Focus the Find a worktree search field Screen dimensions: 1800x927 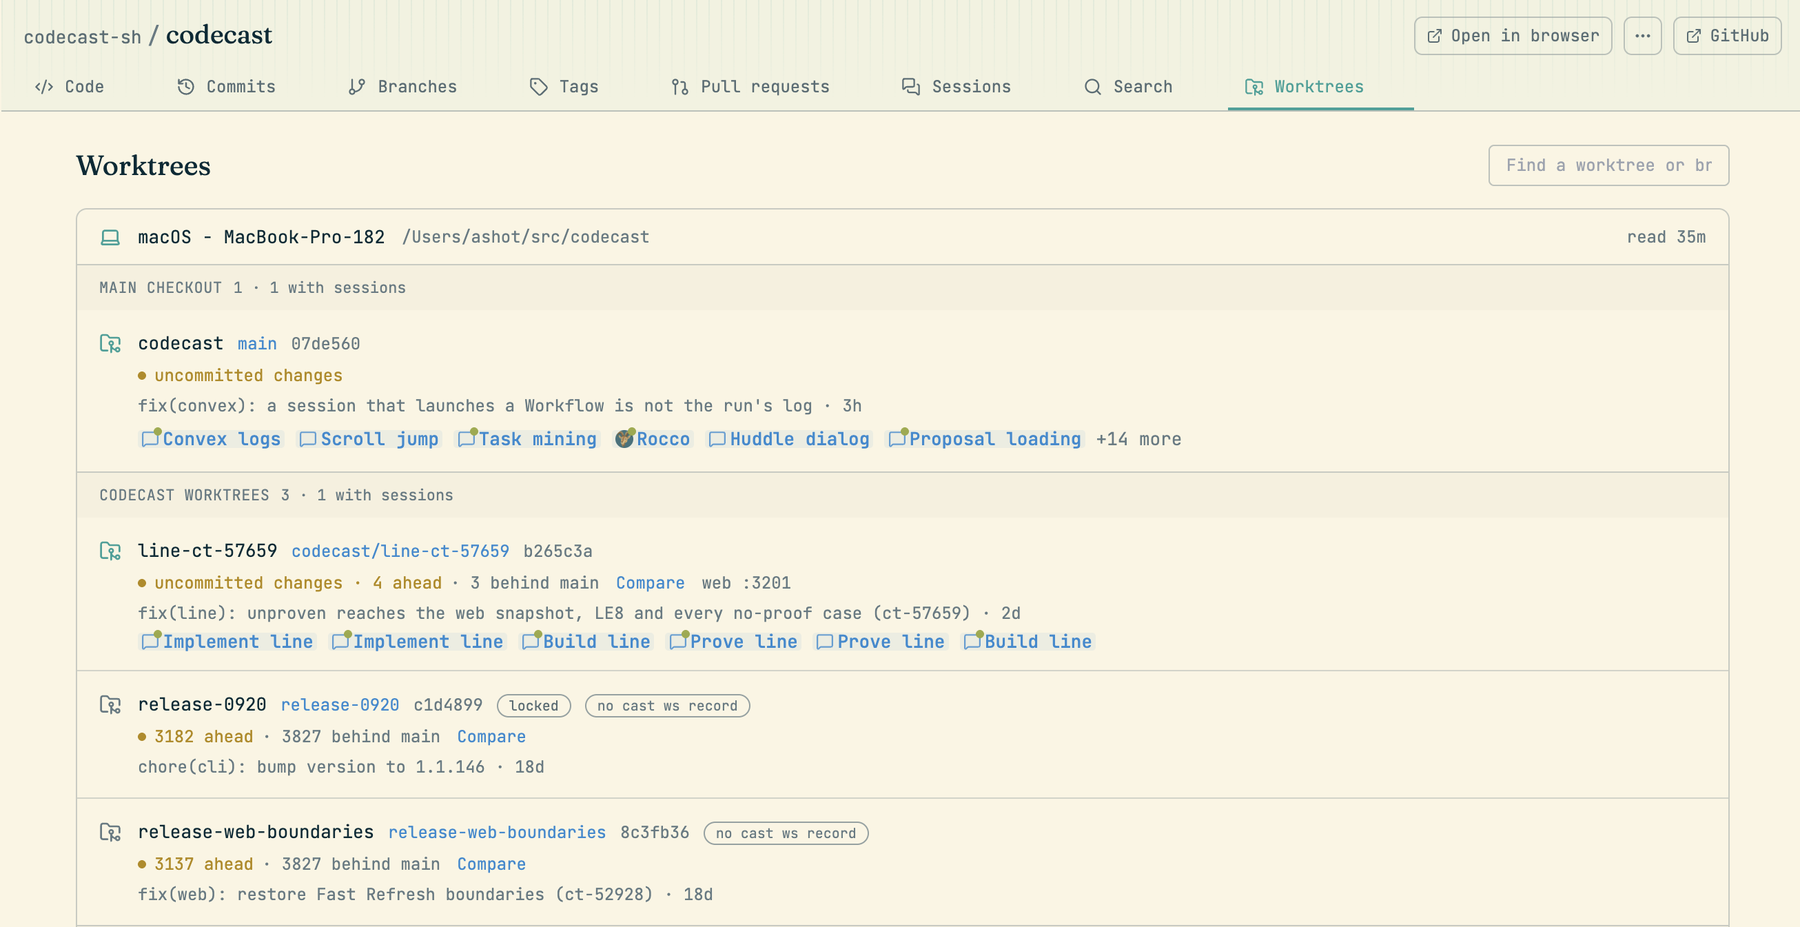(x=1608, y=165)
